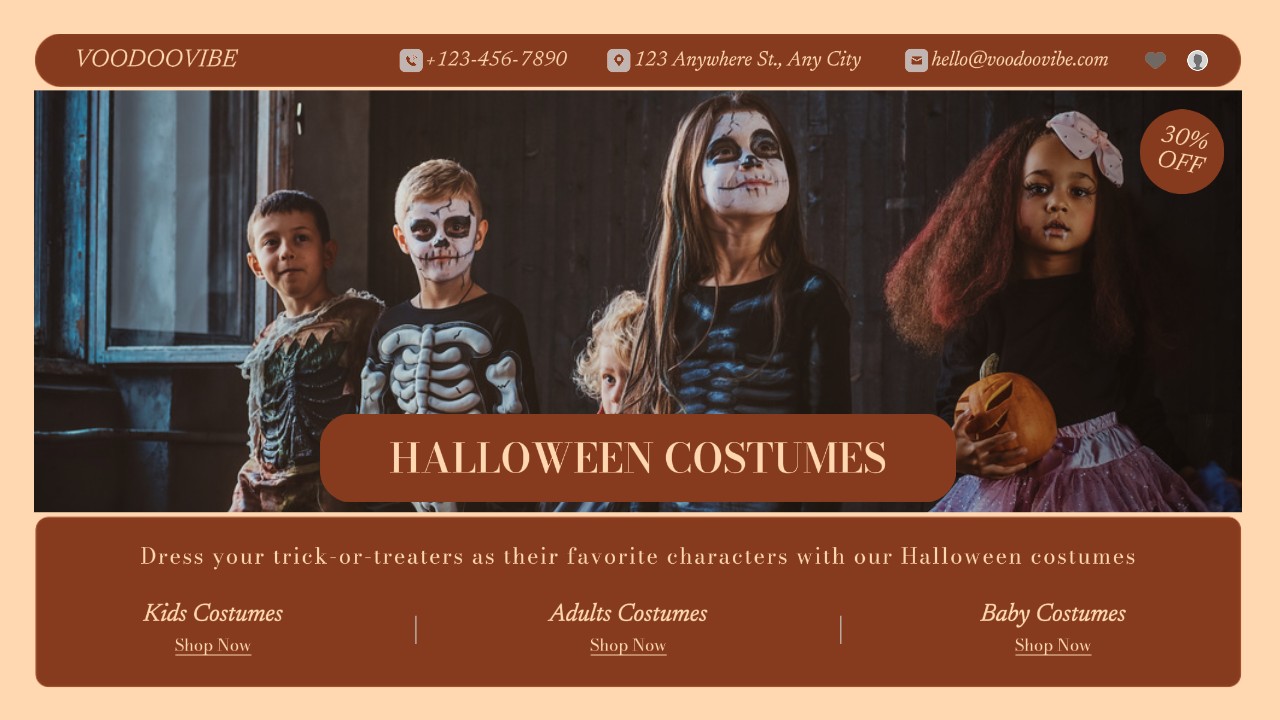Screen dimensions: 1280x720
Task: Click the email envelope icon
Action: click(917, 60)
